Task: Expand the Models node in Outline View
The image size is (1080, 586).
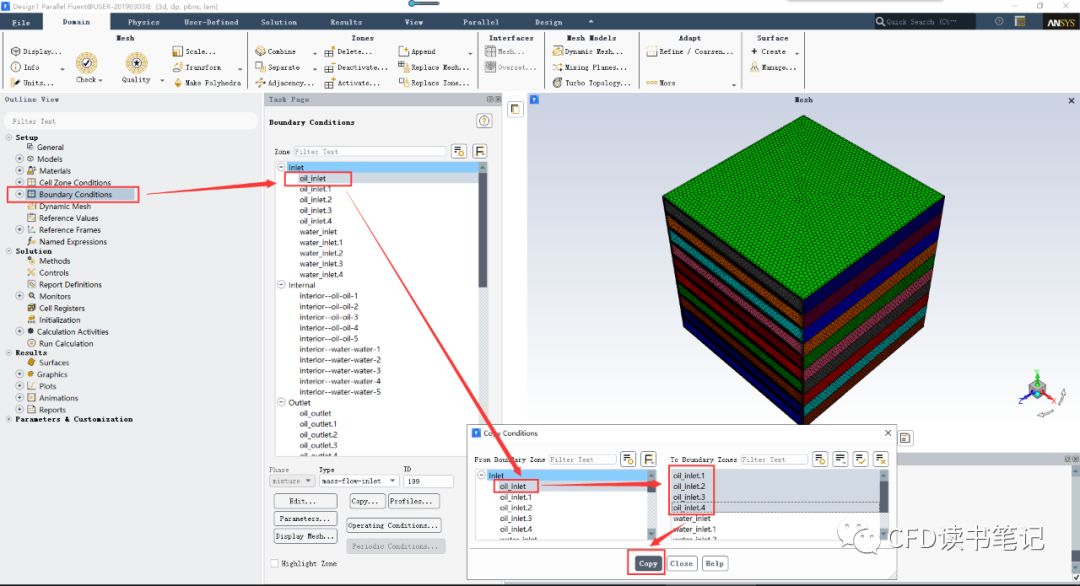Action: click(x=19, y=159)
